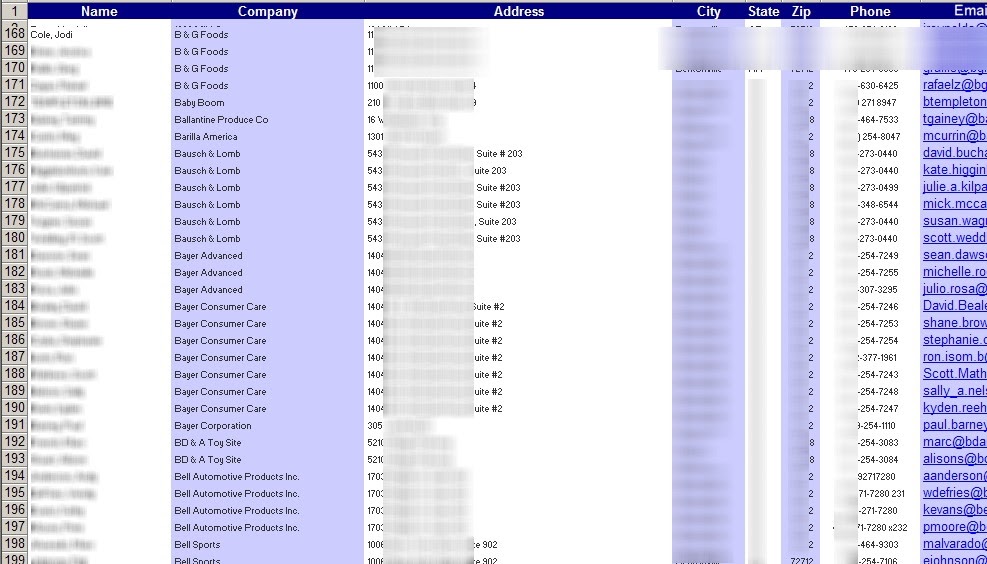Open the paul.barney email link

click(x=954, y=426)
